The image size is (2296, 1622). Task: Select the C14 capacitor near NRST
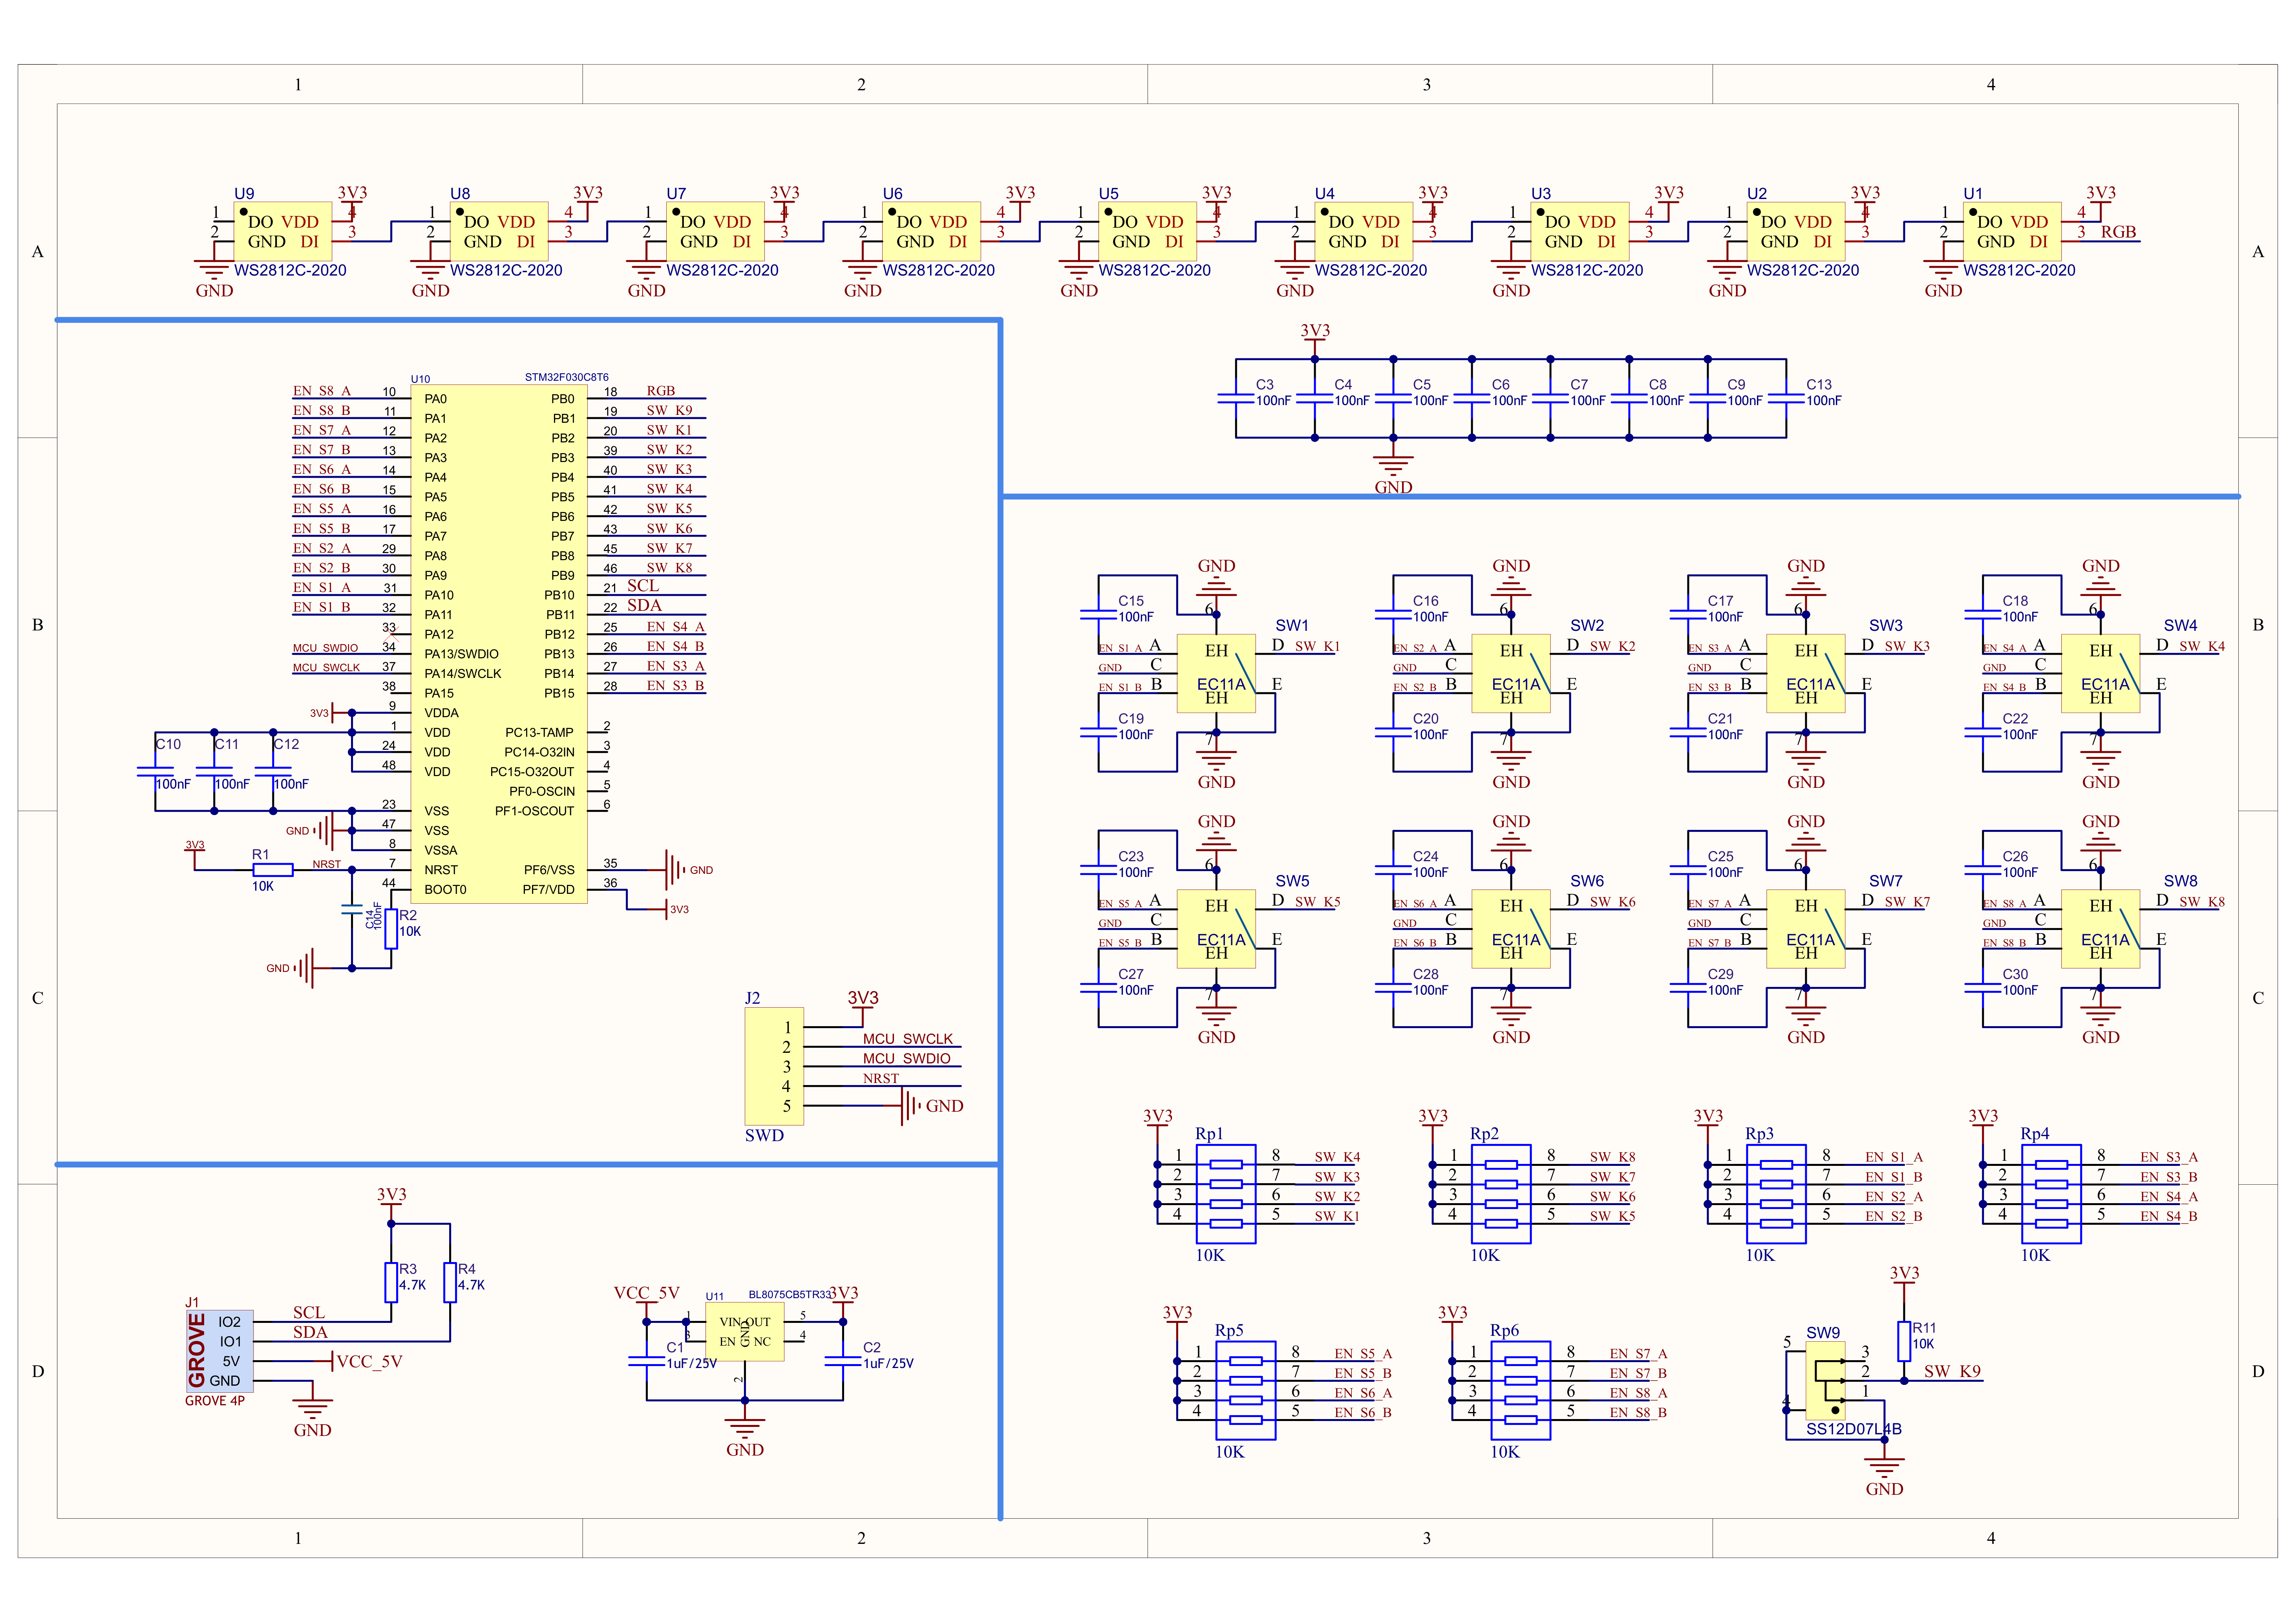click(352, 910)
